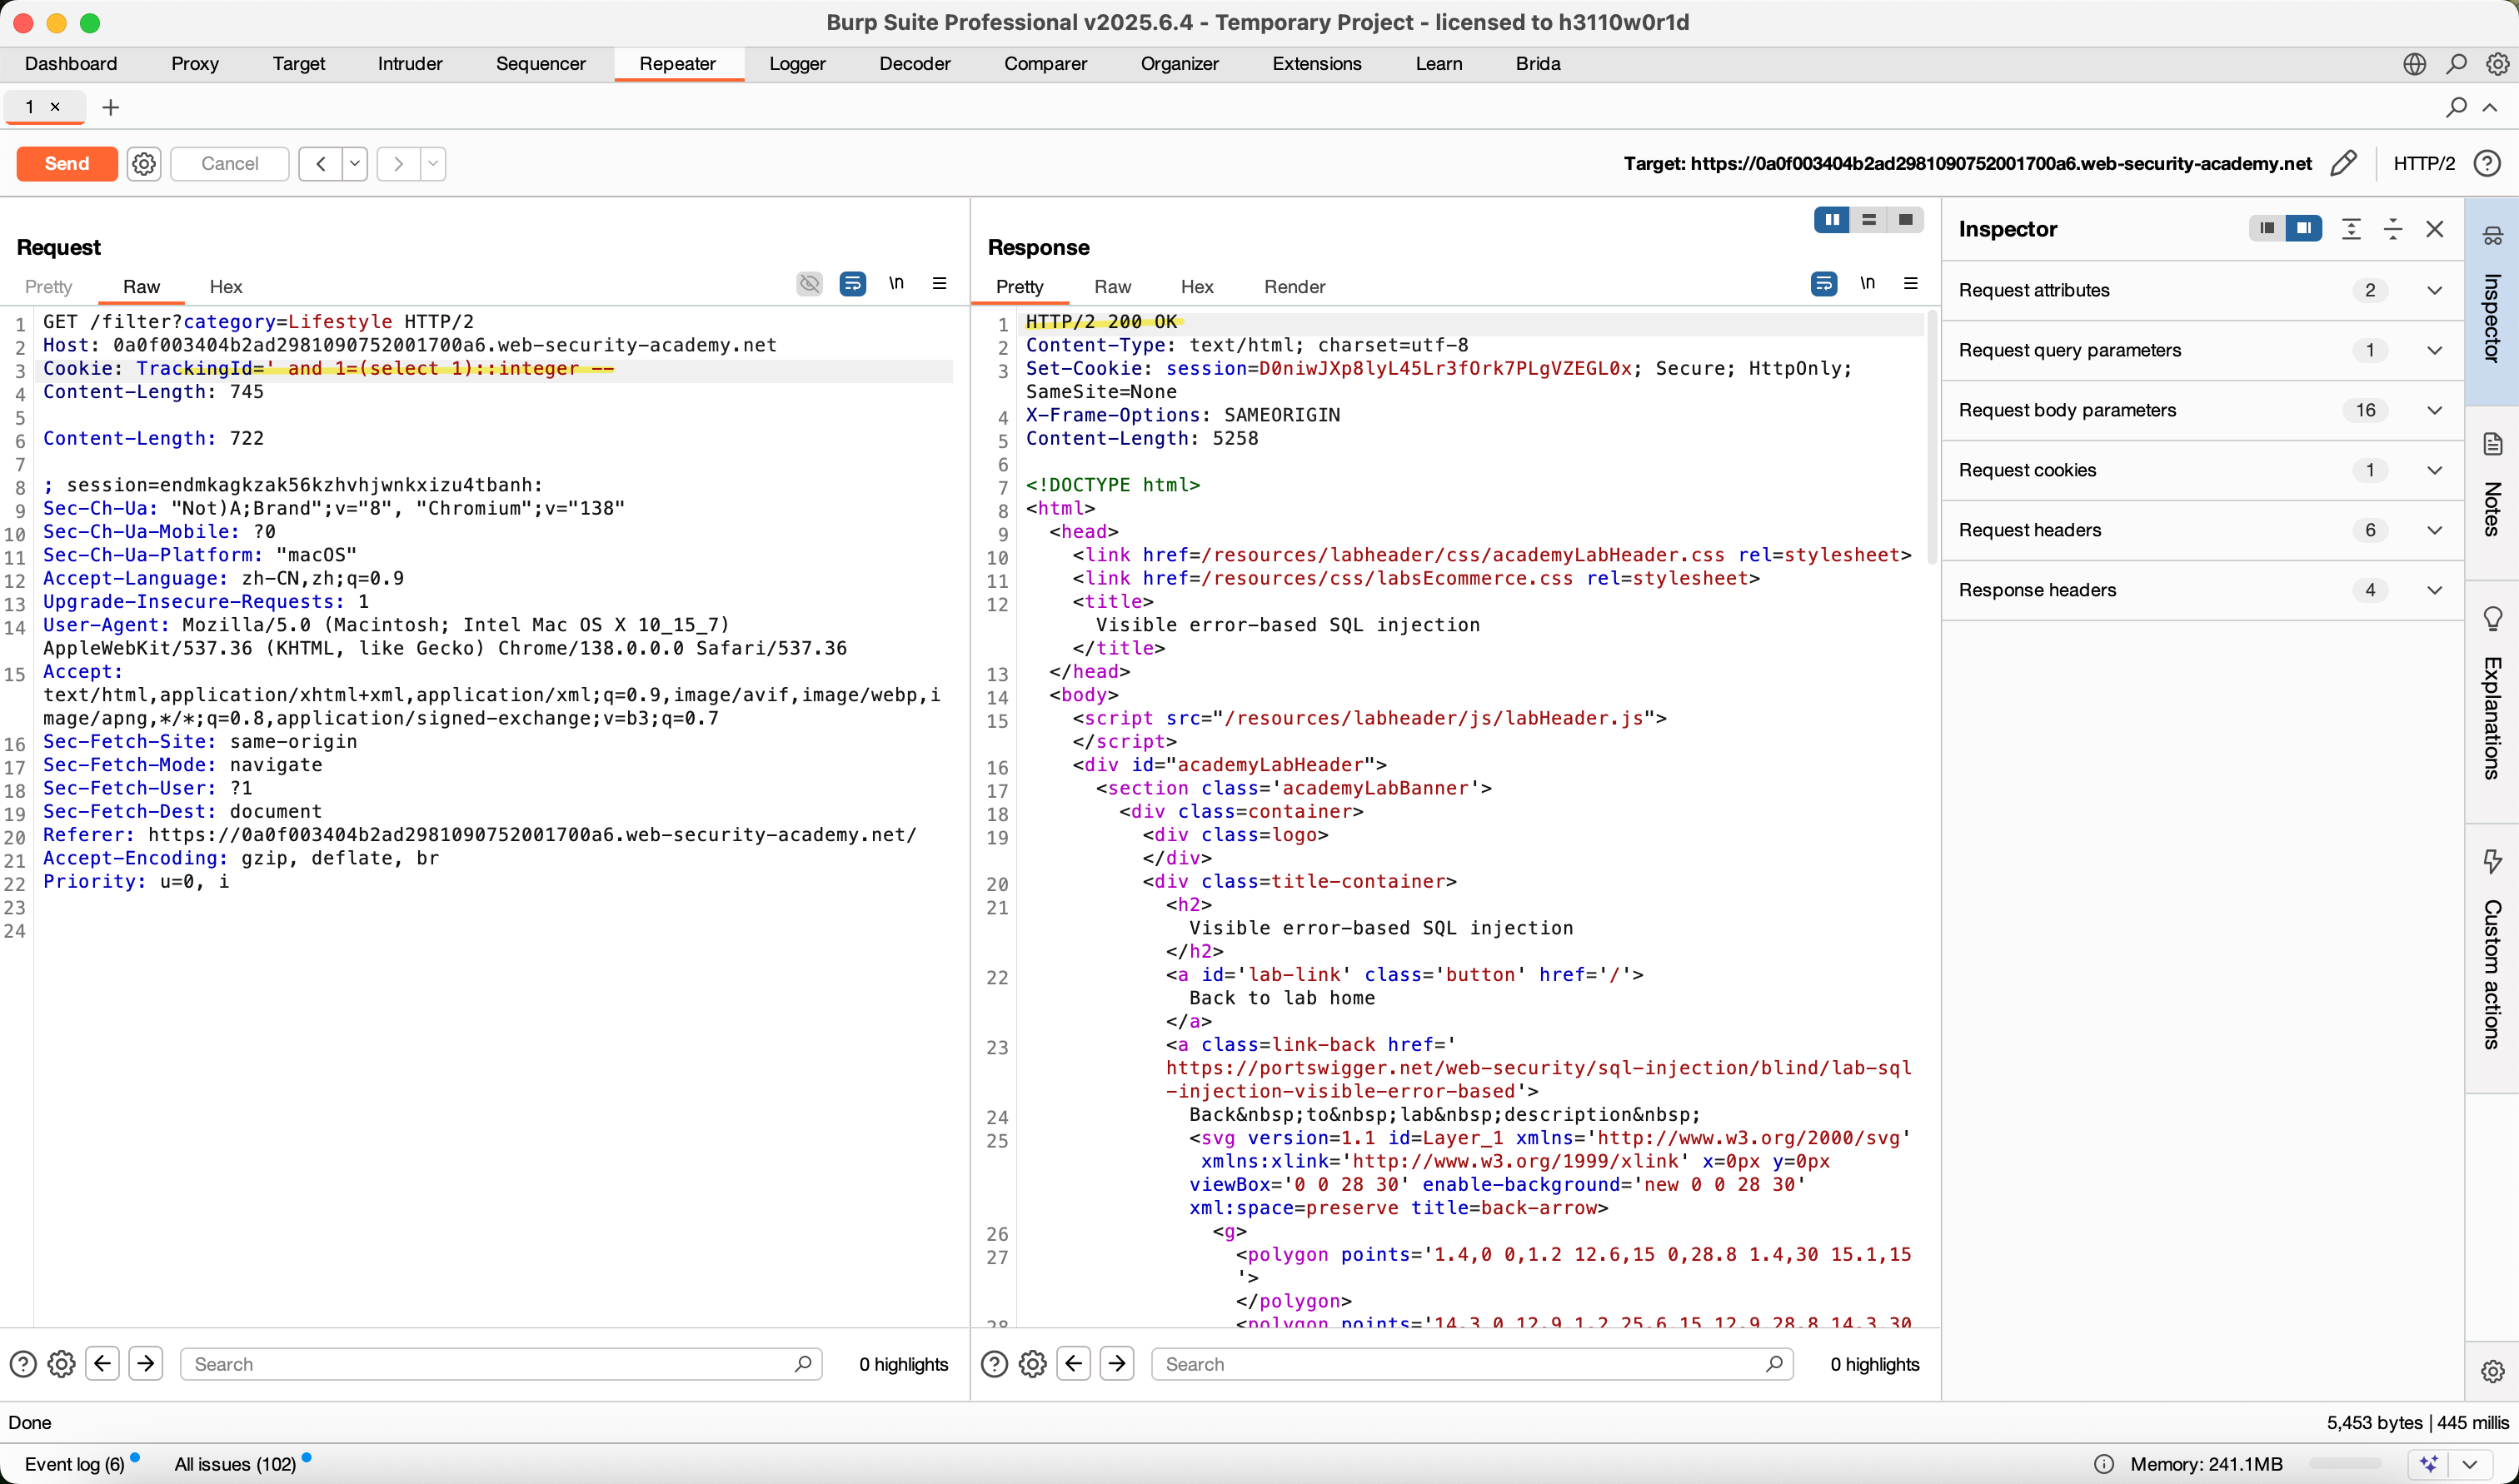Select side-by-side request/response layout
The image size is (2519, 1484).
1832,220
